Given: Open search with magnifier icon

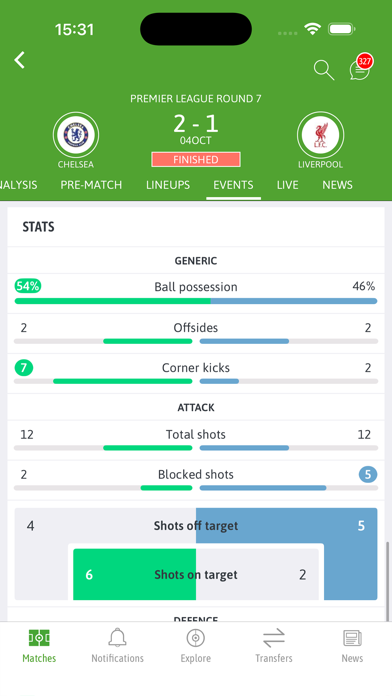Looking at the screenshot, I should (x=324, y=70).
